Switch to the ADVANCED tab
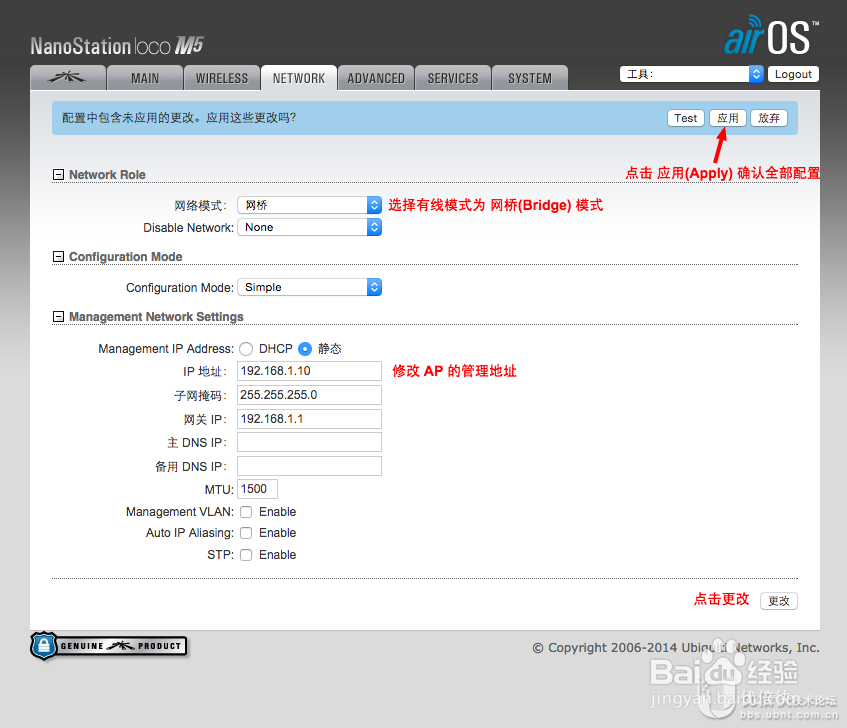This screenshot has width=847, height=728. pos(375,77)
